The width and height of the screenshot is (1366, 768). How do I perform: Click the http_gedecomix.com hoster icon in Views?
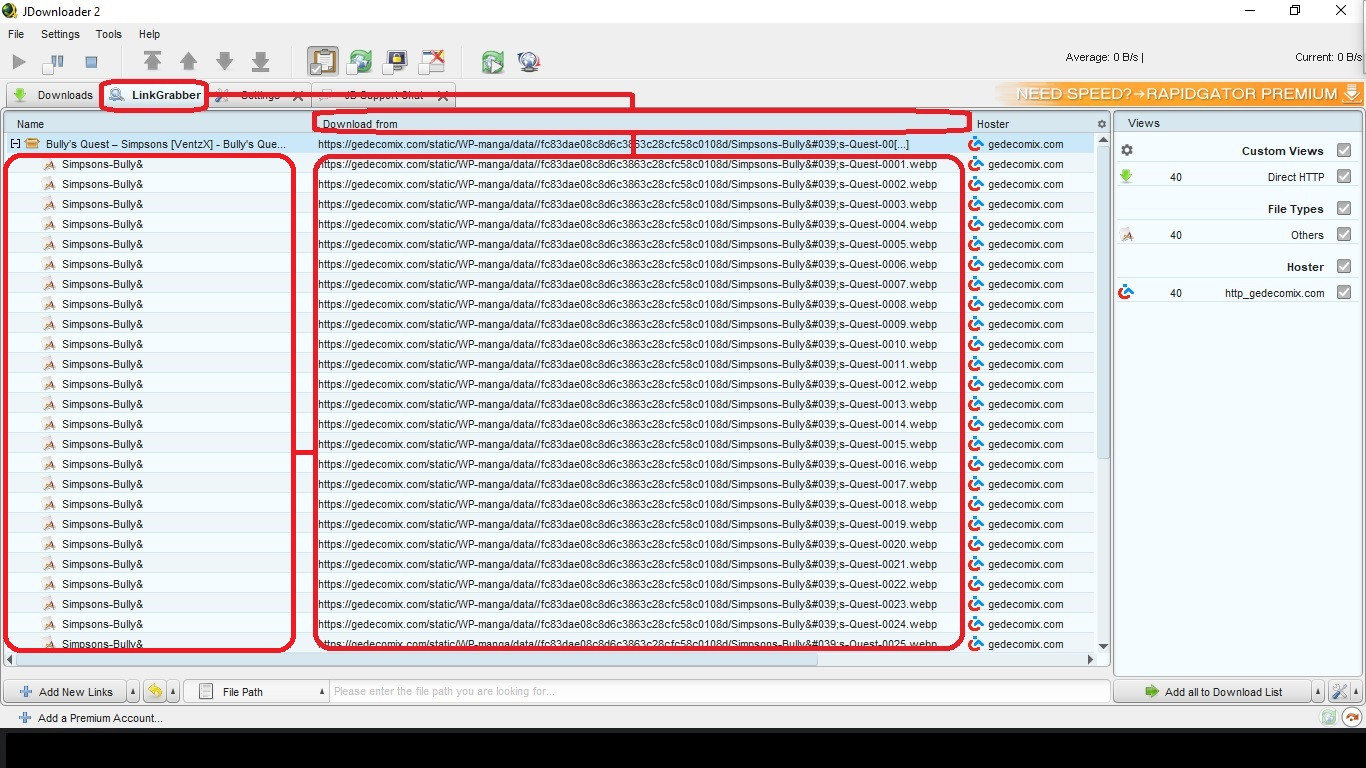click(x=1126, y=293)
